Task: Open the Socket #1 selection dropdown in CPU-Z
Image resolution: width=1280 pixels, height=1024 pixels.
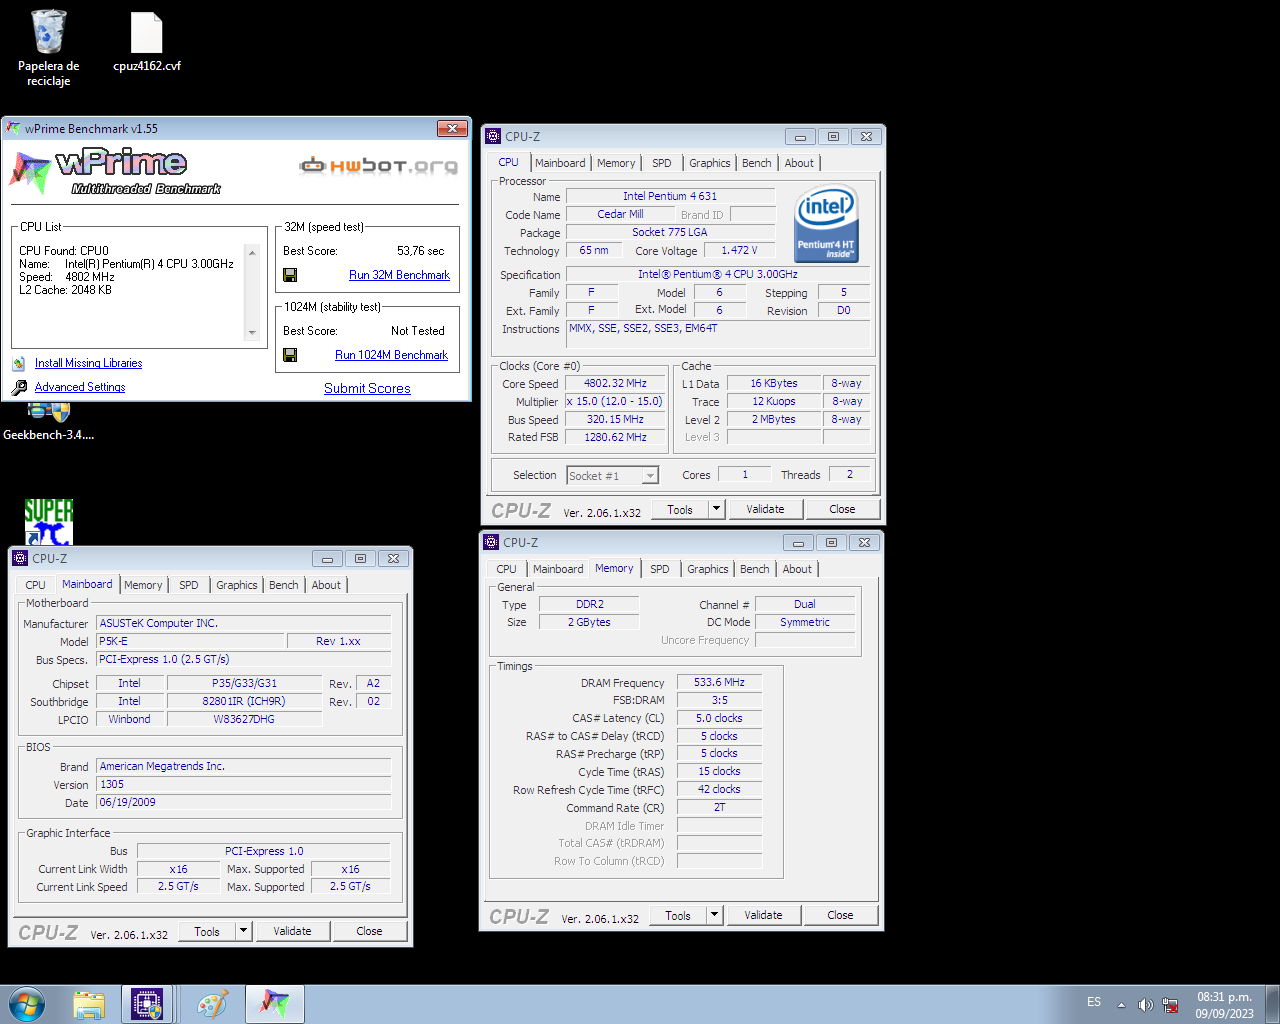Action: pyautogui.click(x=650, y=476)
